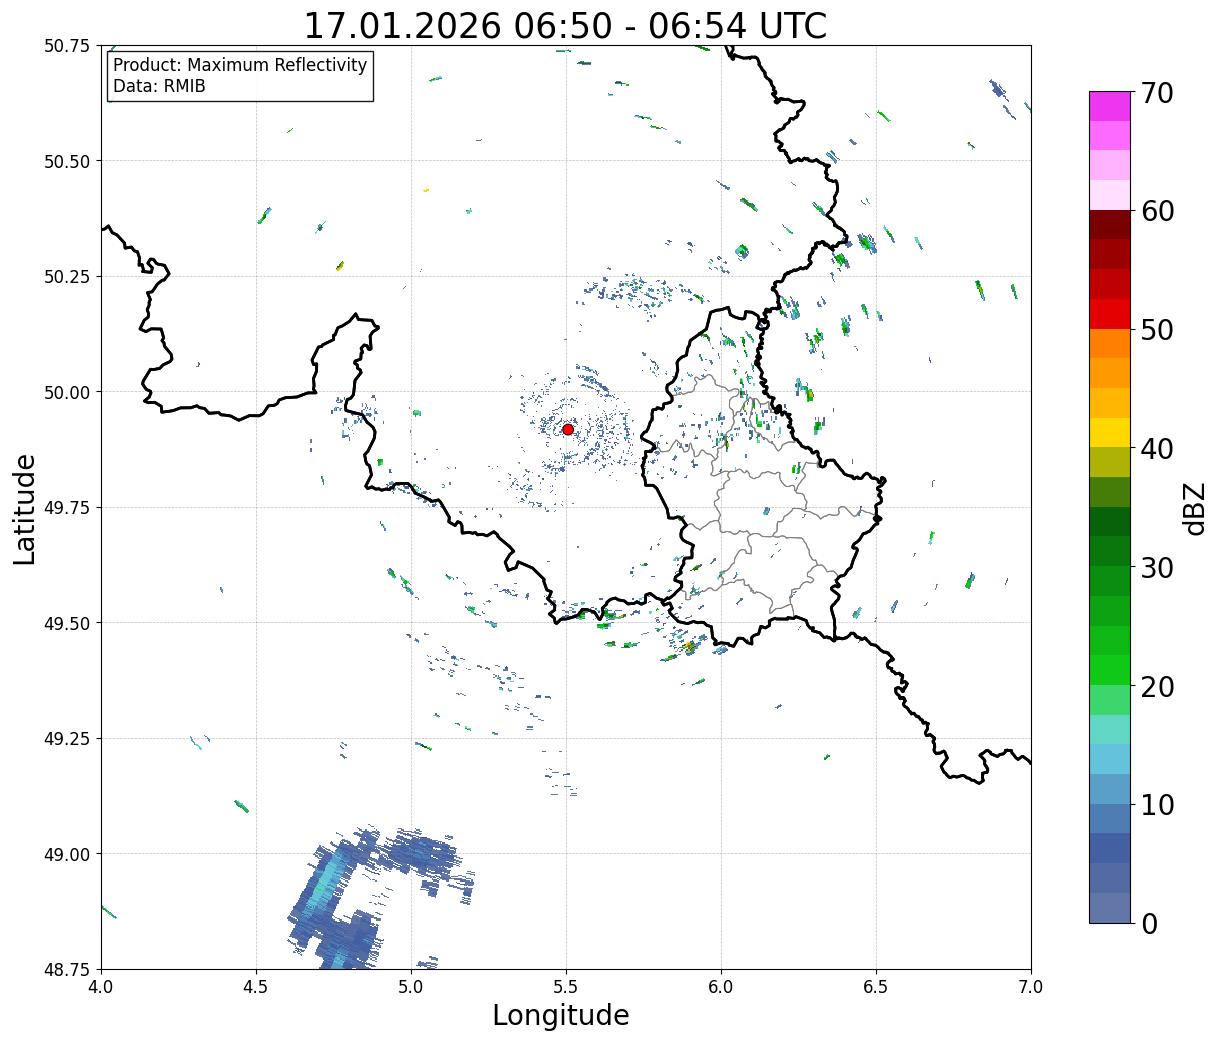Click the colorbar tick label 40
The image size is (1219, 1040).
point(1157,449)
